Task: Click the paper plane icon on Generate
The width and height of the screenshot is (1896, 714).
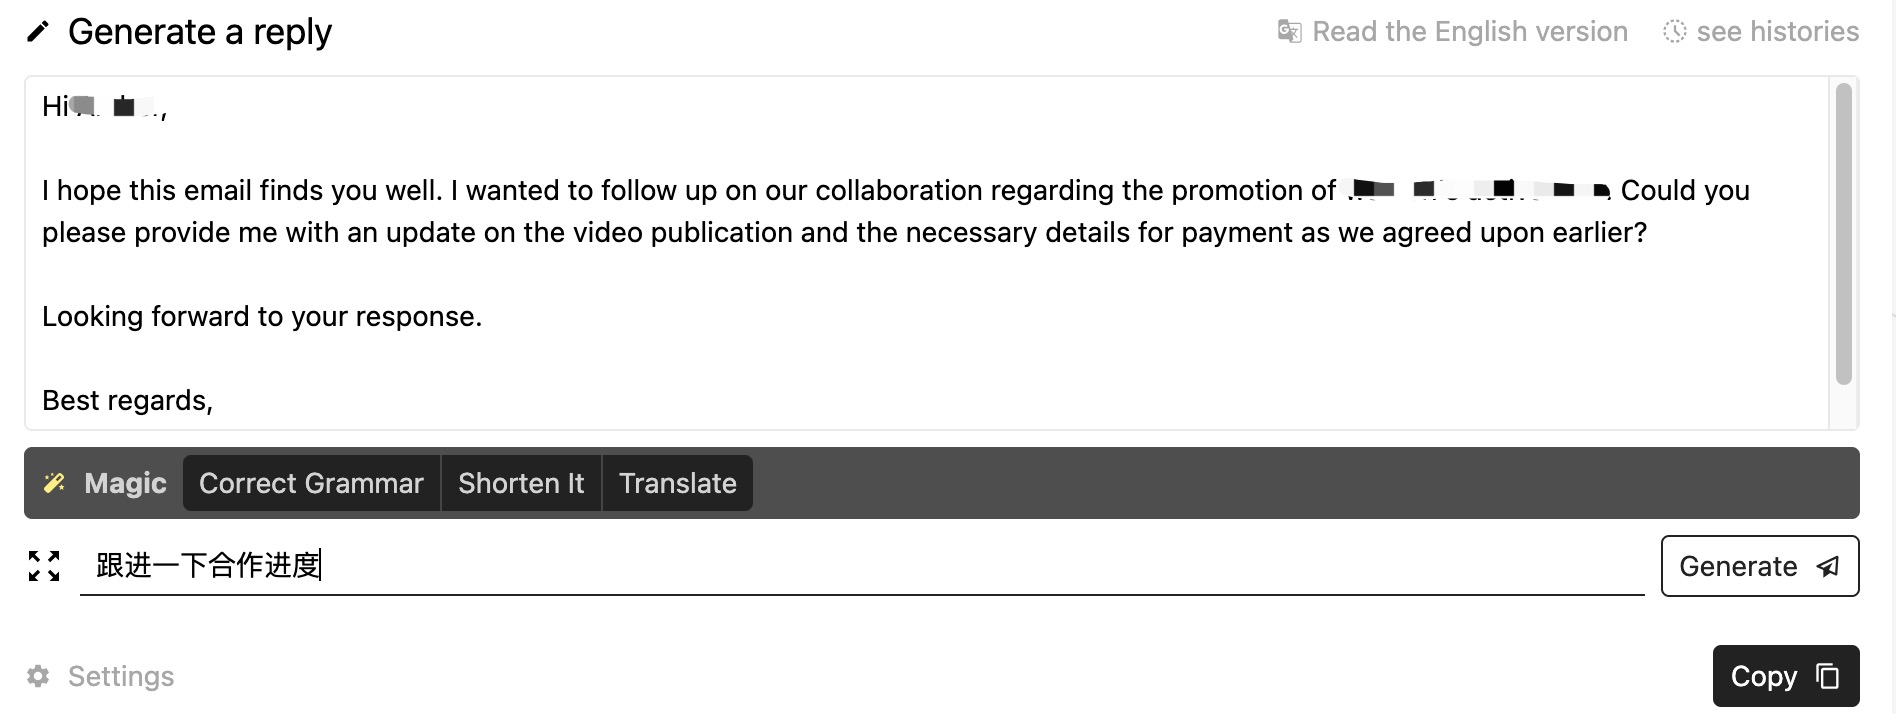Action: [x=1828, y=566]
